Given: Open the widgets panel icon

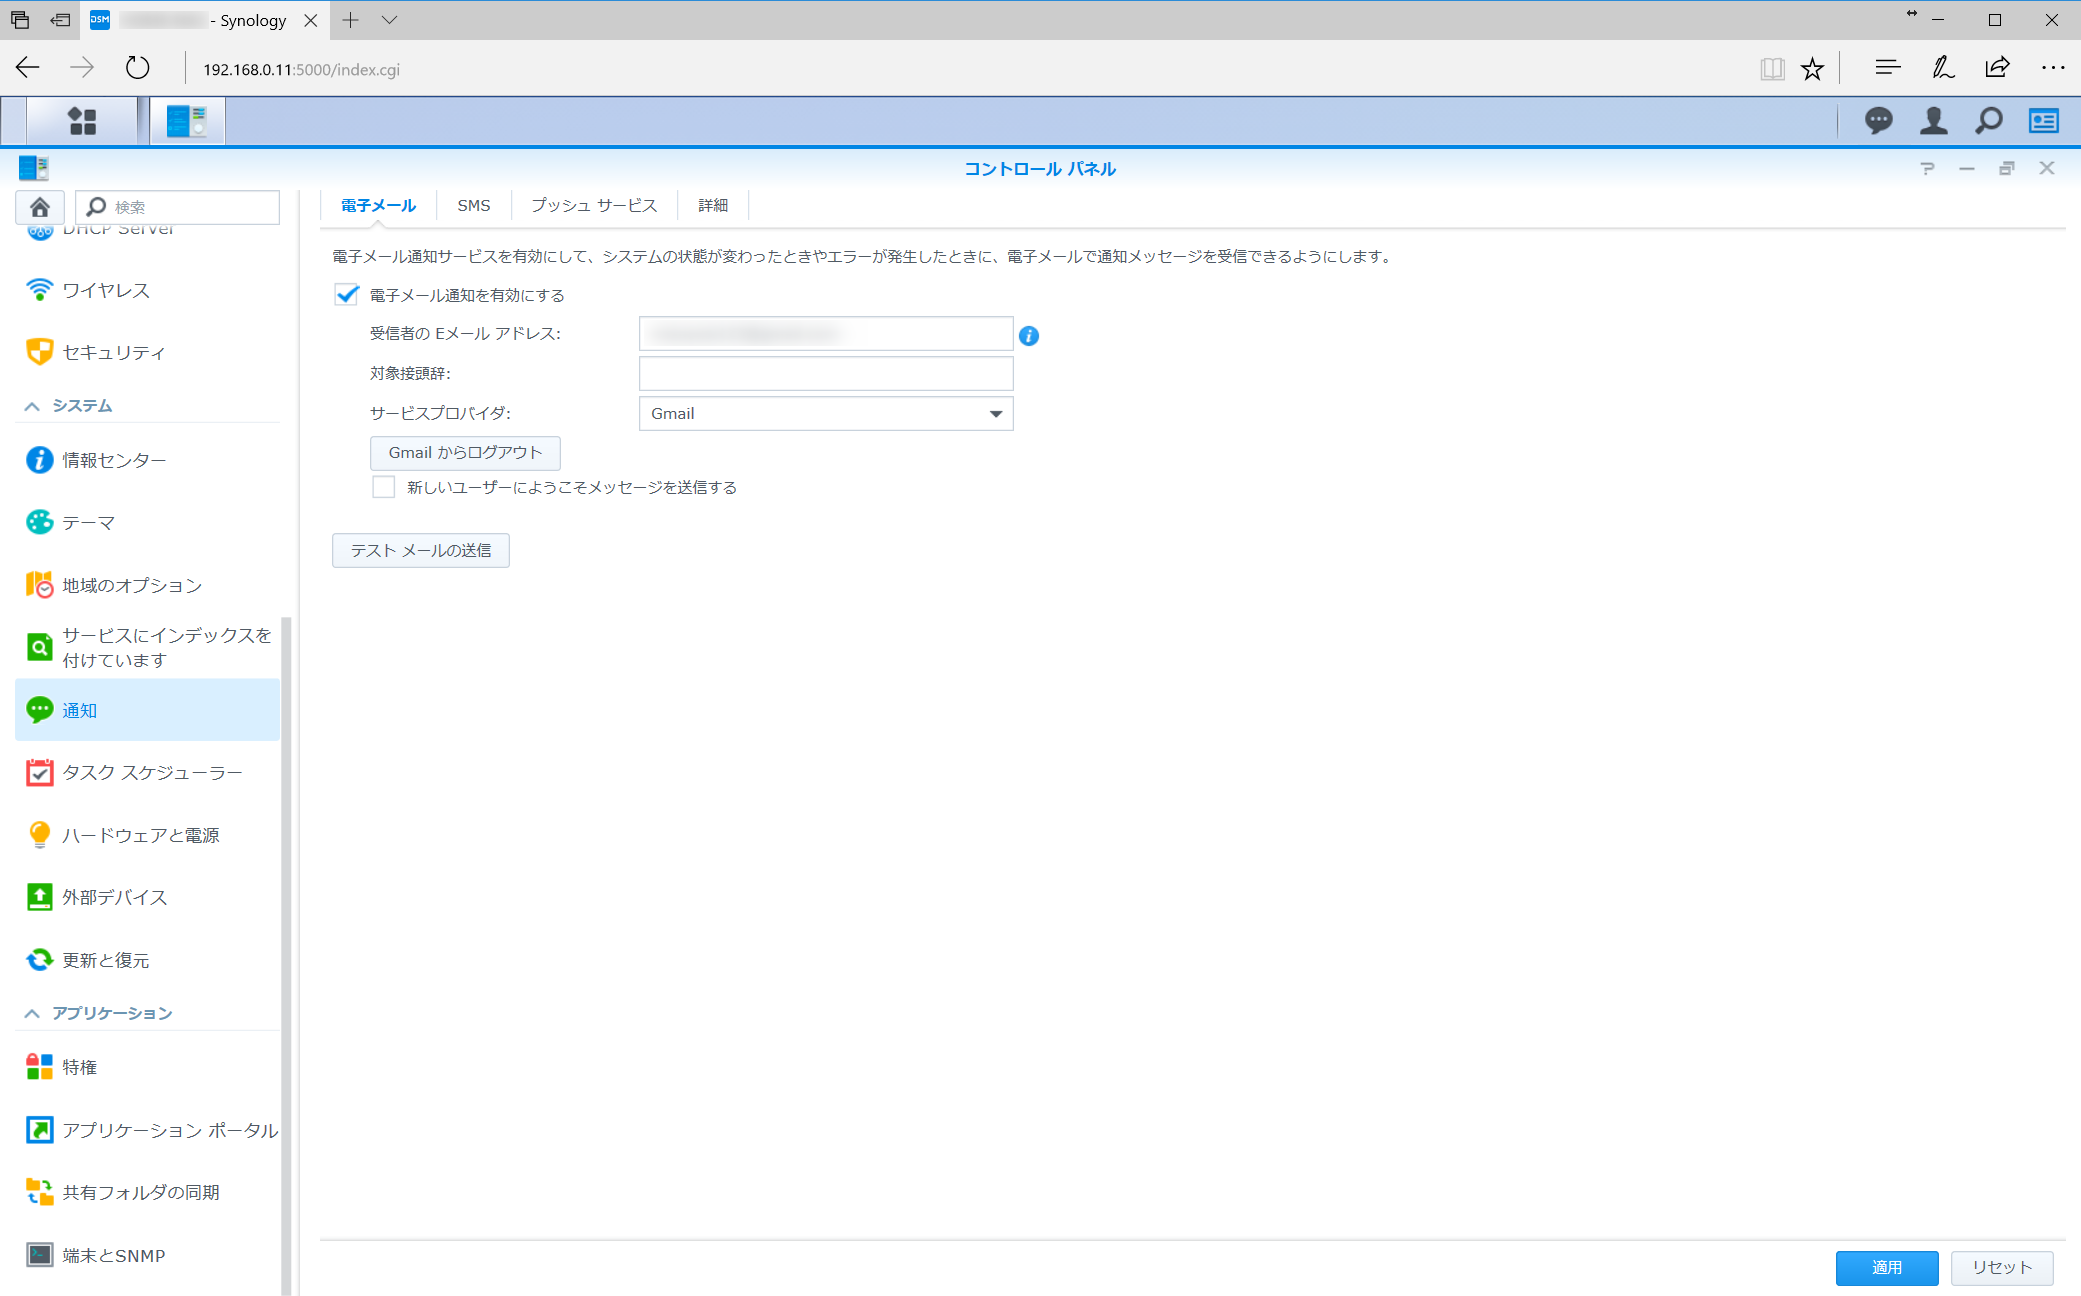Looking at the screenshot, I should pyautogui.click(x=2043, y=121).
